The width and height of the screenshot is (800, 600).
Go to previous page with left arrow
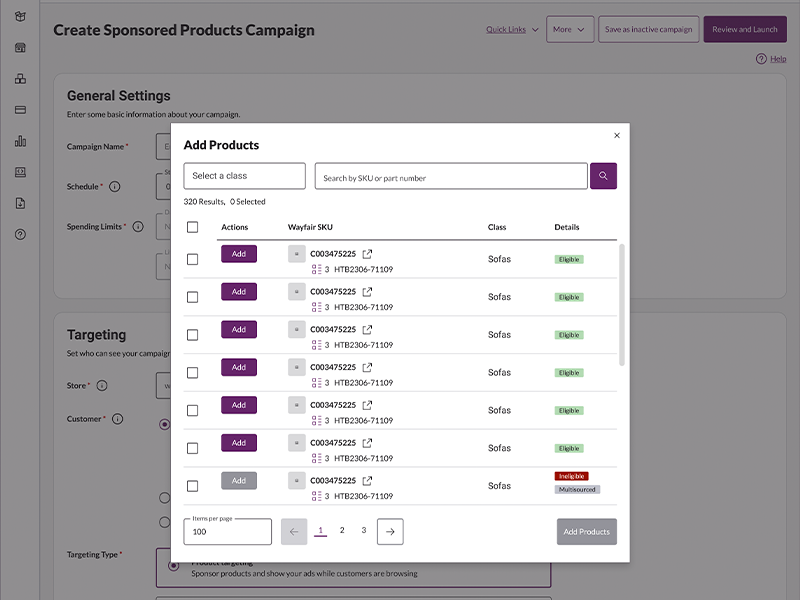[x=294, y=532]
